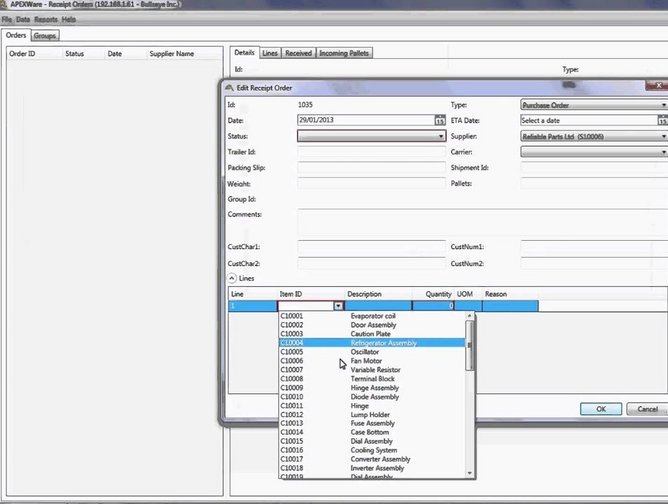Sort orders by Supplier Name column header
Image resolution: width=668 pixels, height=504 pixels.
[184, 54]
